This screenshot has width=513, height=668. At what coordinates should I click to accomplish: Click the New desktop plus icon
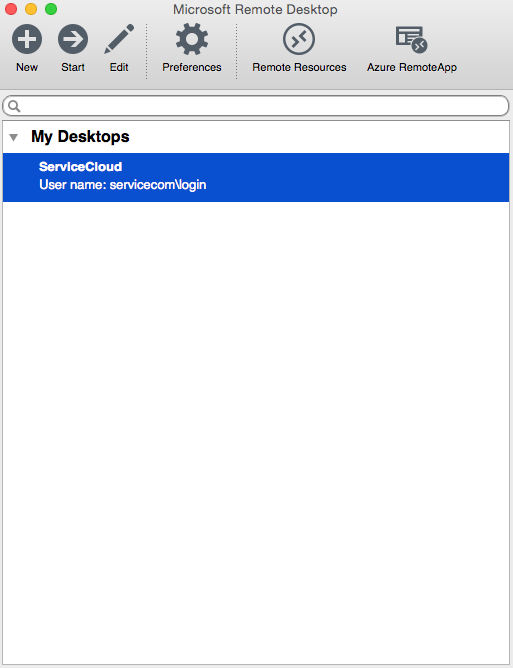point(27,39)
